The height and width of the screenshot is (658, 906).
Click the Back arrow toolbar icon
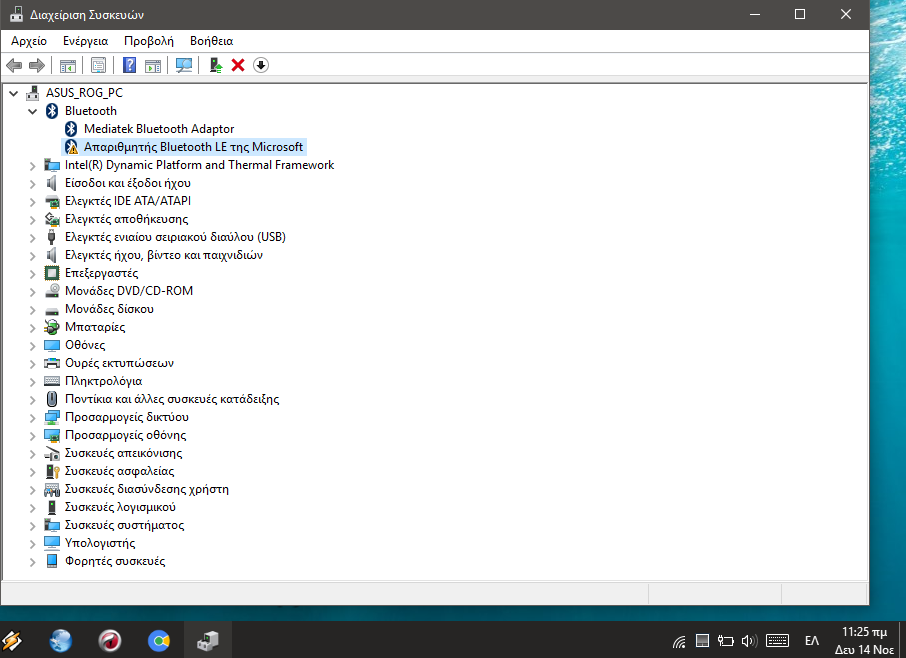[x=14, y=65]
